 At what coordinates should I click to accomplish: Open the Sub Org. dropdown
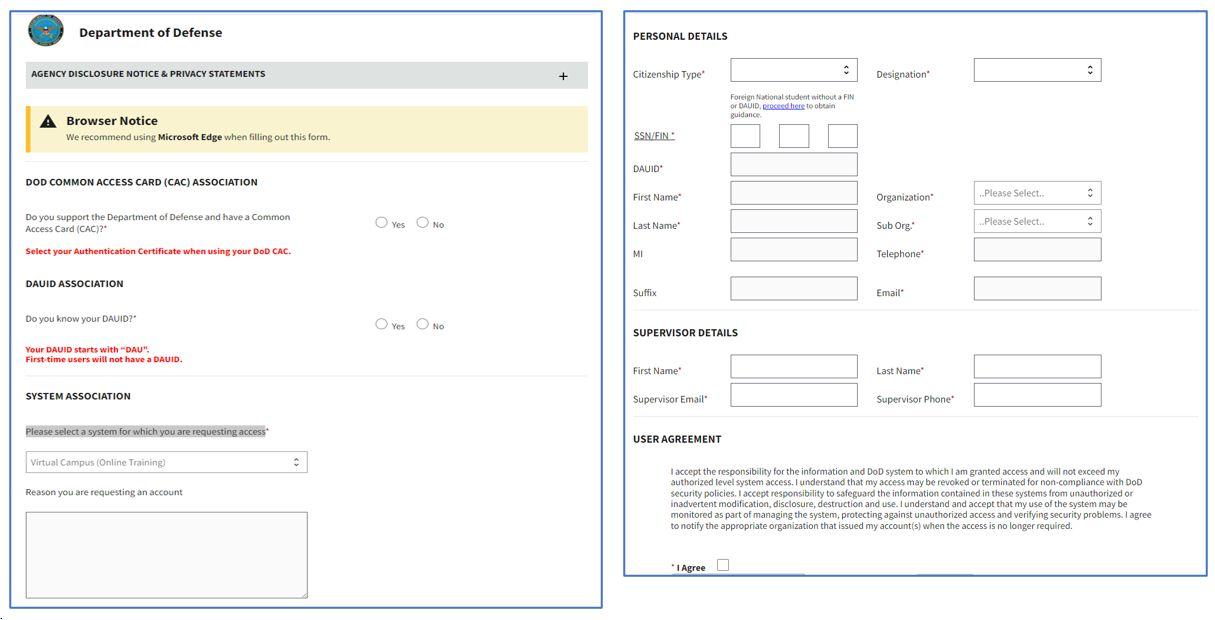[x=1037, y=221]
